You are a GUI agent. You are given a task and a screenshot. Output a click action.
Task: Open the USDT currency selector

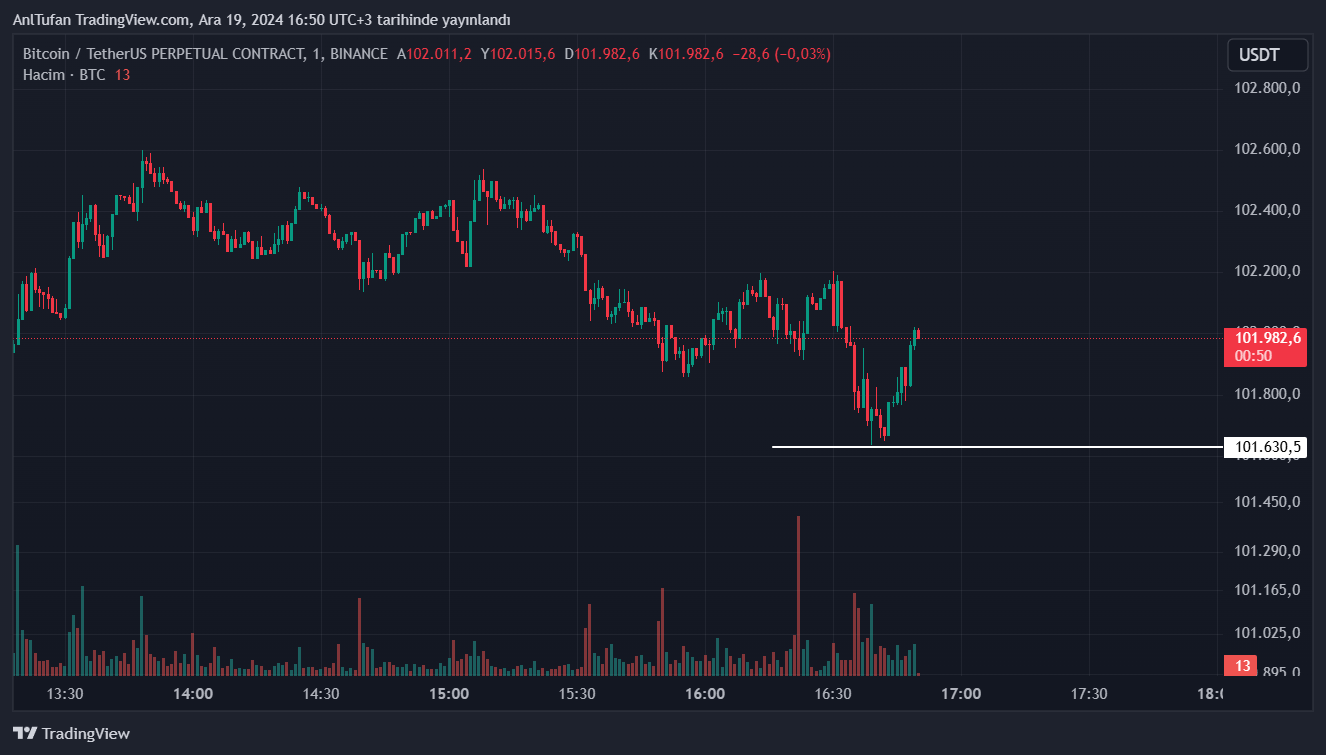(1267, 55)
